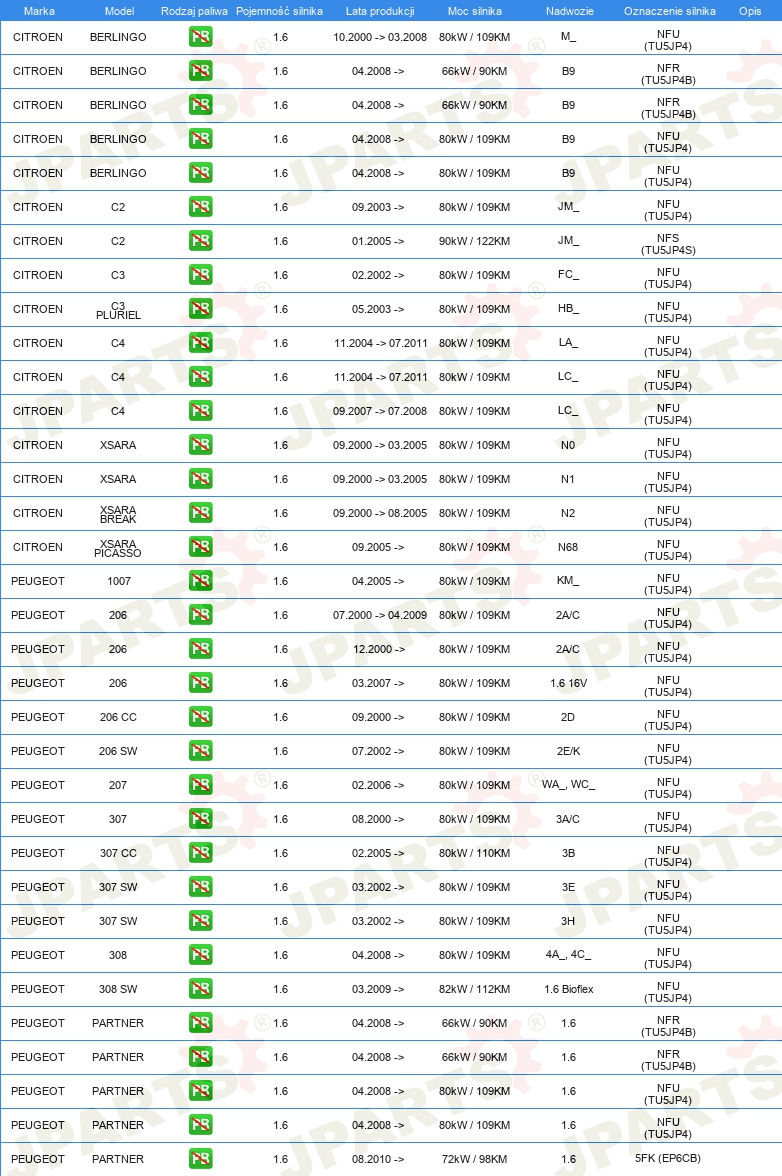Click the fuel icon in the Xsara N0 row
Image resolution: width=782 pixels, height=1176 pixels.
200,445
